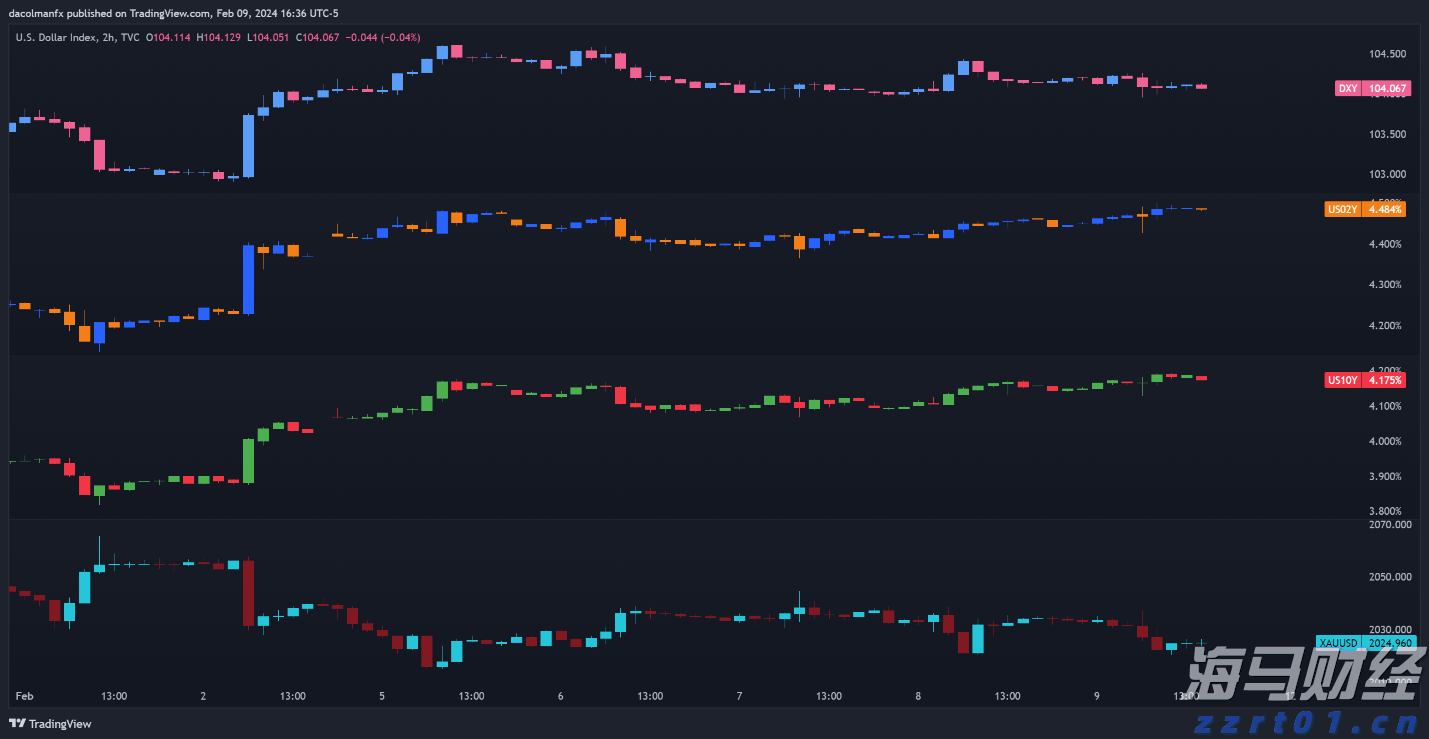Click the TradingView logo at the bottom
The height and width of the screenshot is (739, 1429).
pyautogui.click(x=50, y=724)
